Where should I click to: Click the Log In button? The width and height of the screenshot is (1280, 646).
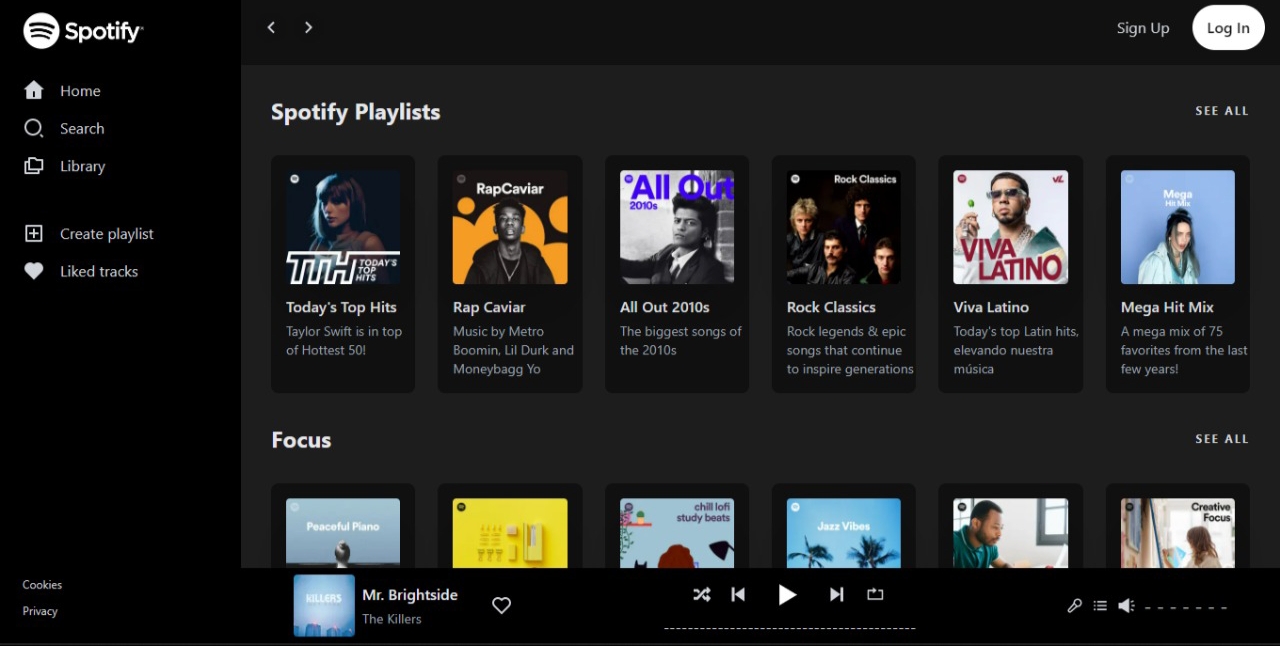pyautogui.click(x=1228, y=27)
